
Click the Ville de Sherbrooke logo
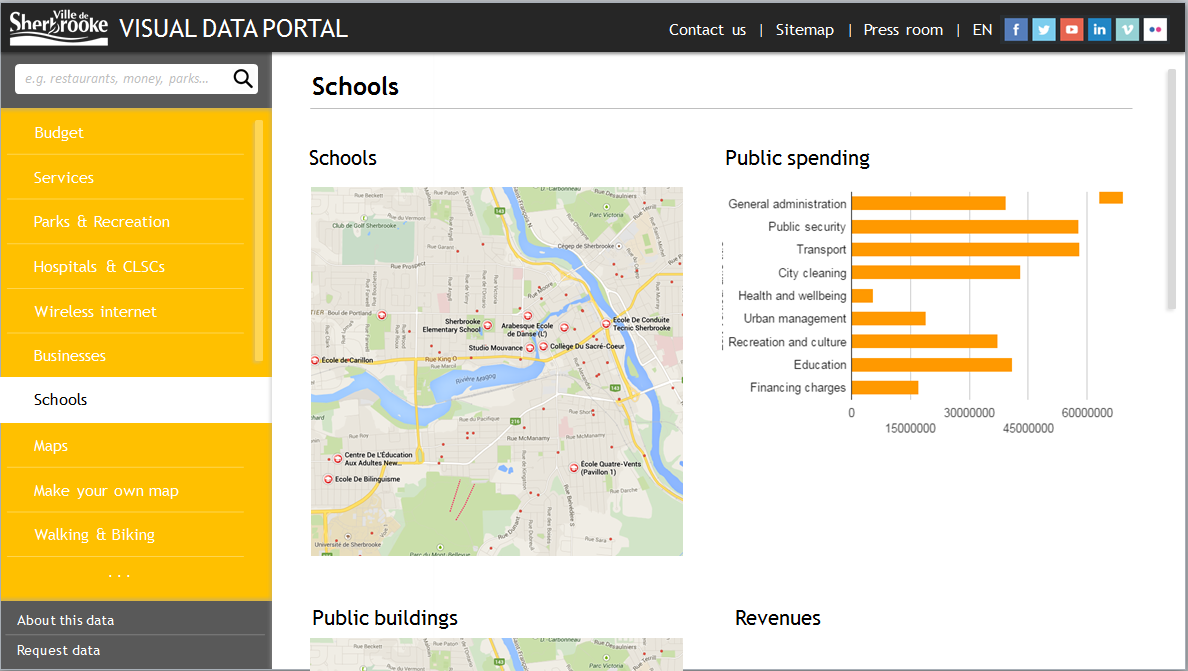click(x=58, y=27)
